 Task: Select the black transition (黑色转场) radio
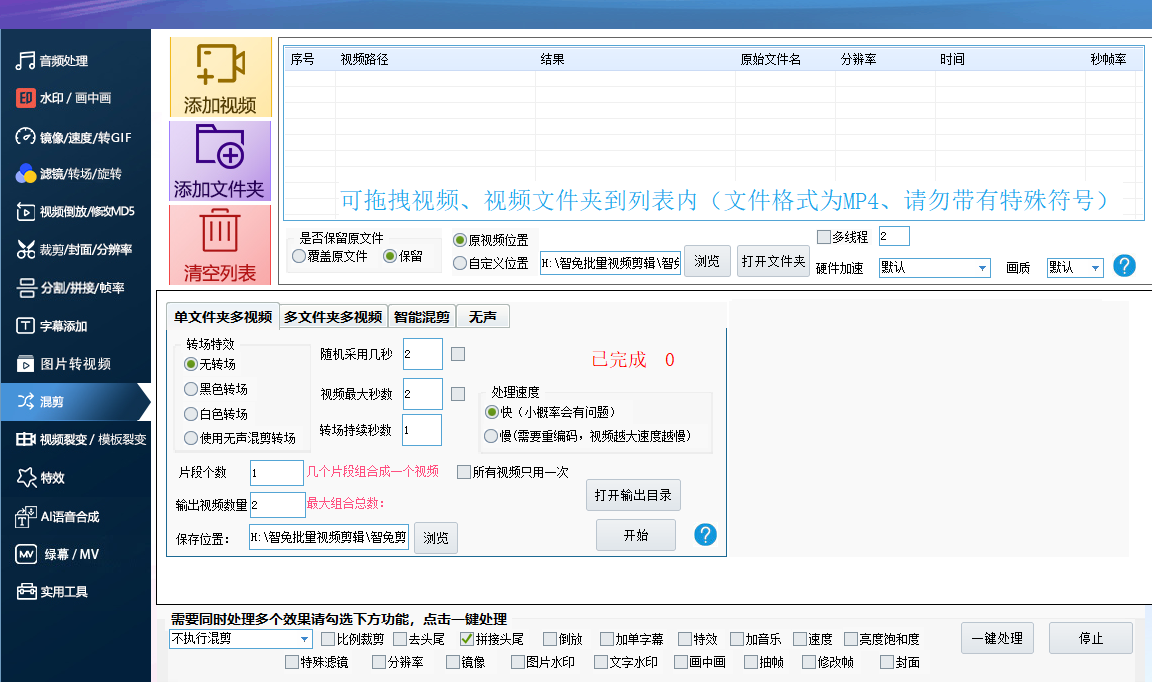click(x=191, y=389)
